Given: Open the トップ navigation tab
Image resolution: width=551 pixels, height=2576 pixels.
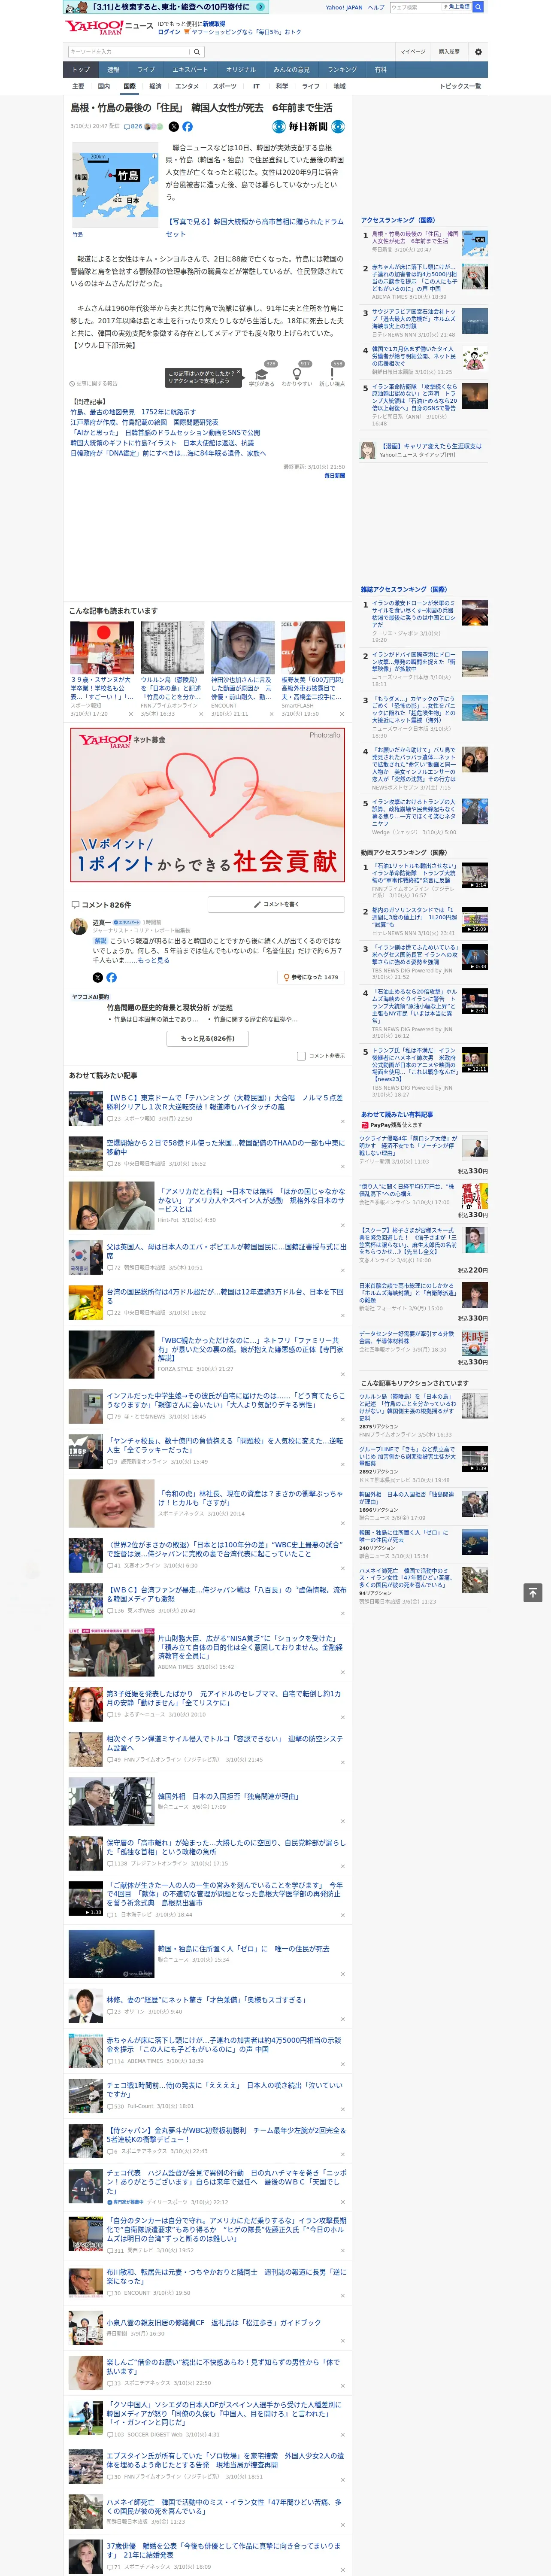Looking at the screenshot, I should coord(81,70).
